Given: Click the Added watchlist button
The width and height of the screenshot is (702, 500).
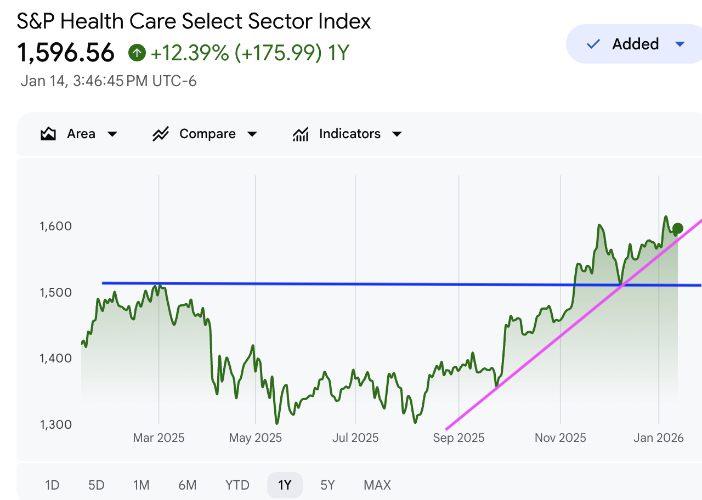Looking at the screenshot, I should [x=635, y=44].
